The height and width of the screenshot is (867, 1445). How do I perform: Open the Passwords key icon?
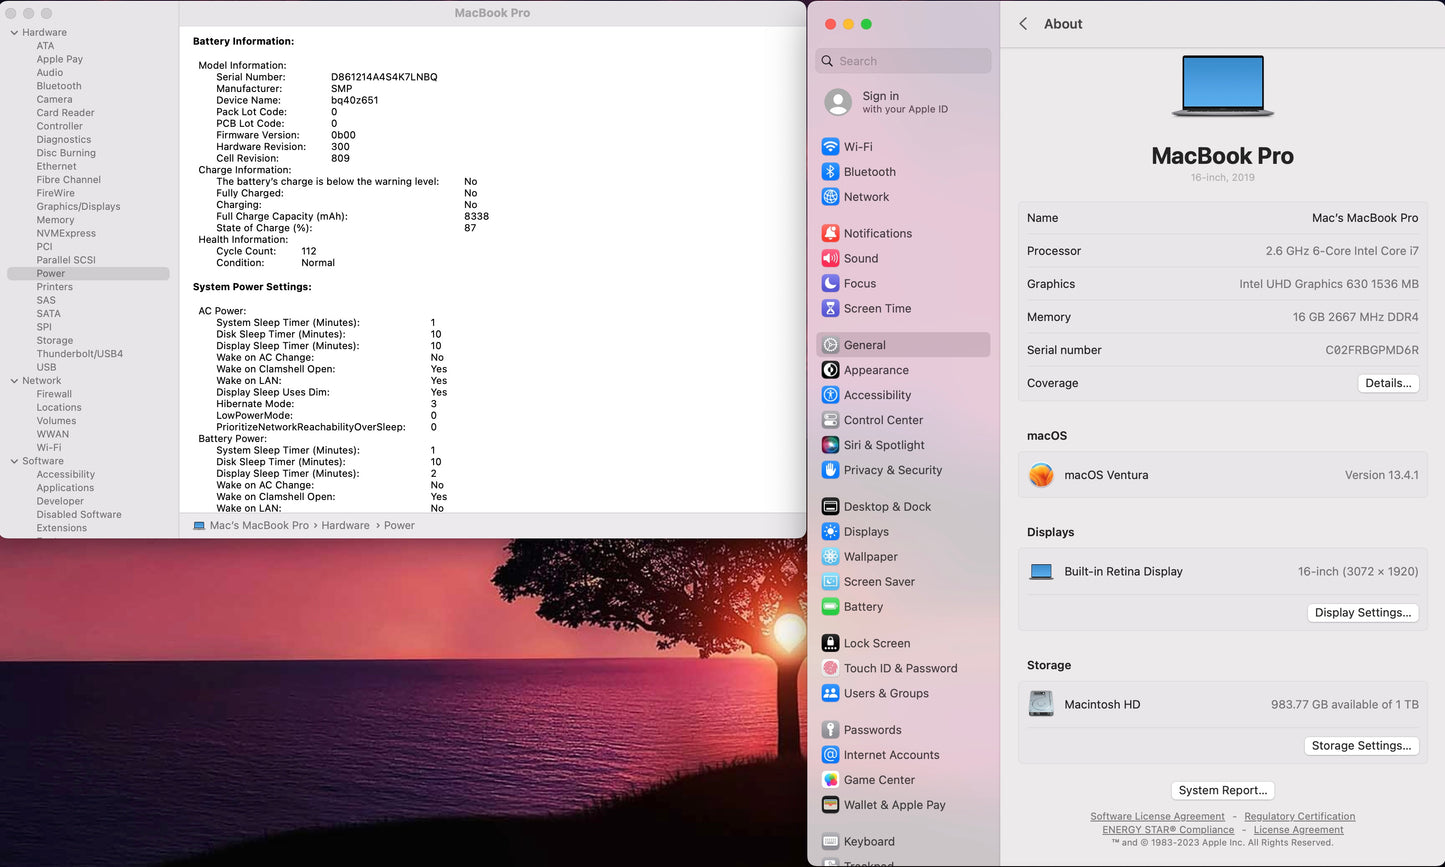(x=830, y=730)
